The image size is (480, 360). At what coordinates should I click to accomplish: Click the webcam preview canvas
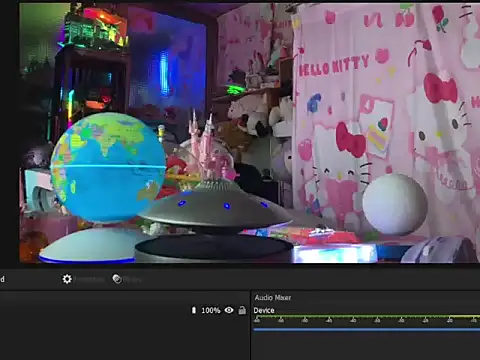pyautogui.click(x=249, y=133)
